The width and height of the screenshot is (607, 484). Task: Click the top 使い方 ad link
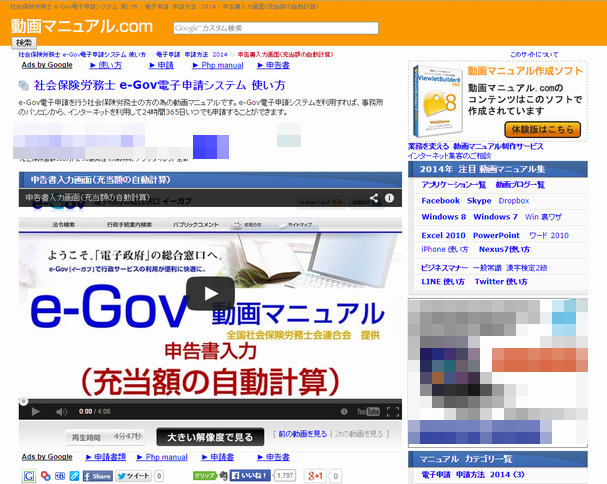click(x=106, y=65)
